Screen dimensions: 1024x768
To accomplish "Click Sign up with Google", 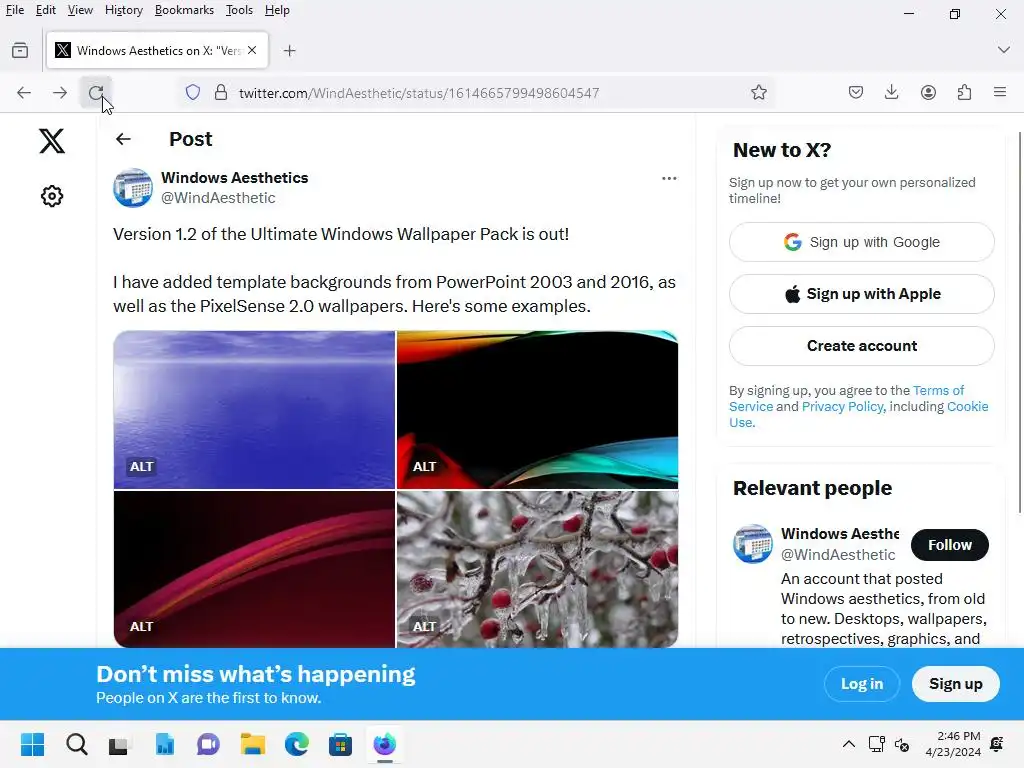I will [x=861, y=242].
